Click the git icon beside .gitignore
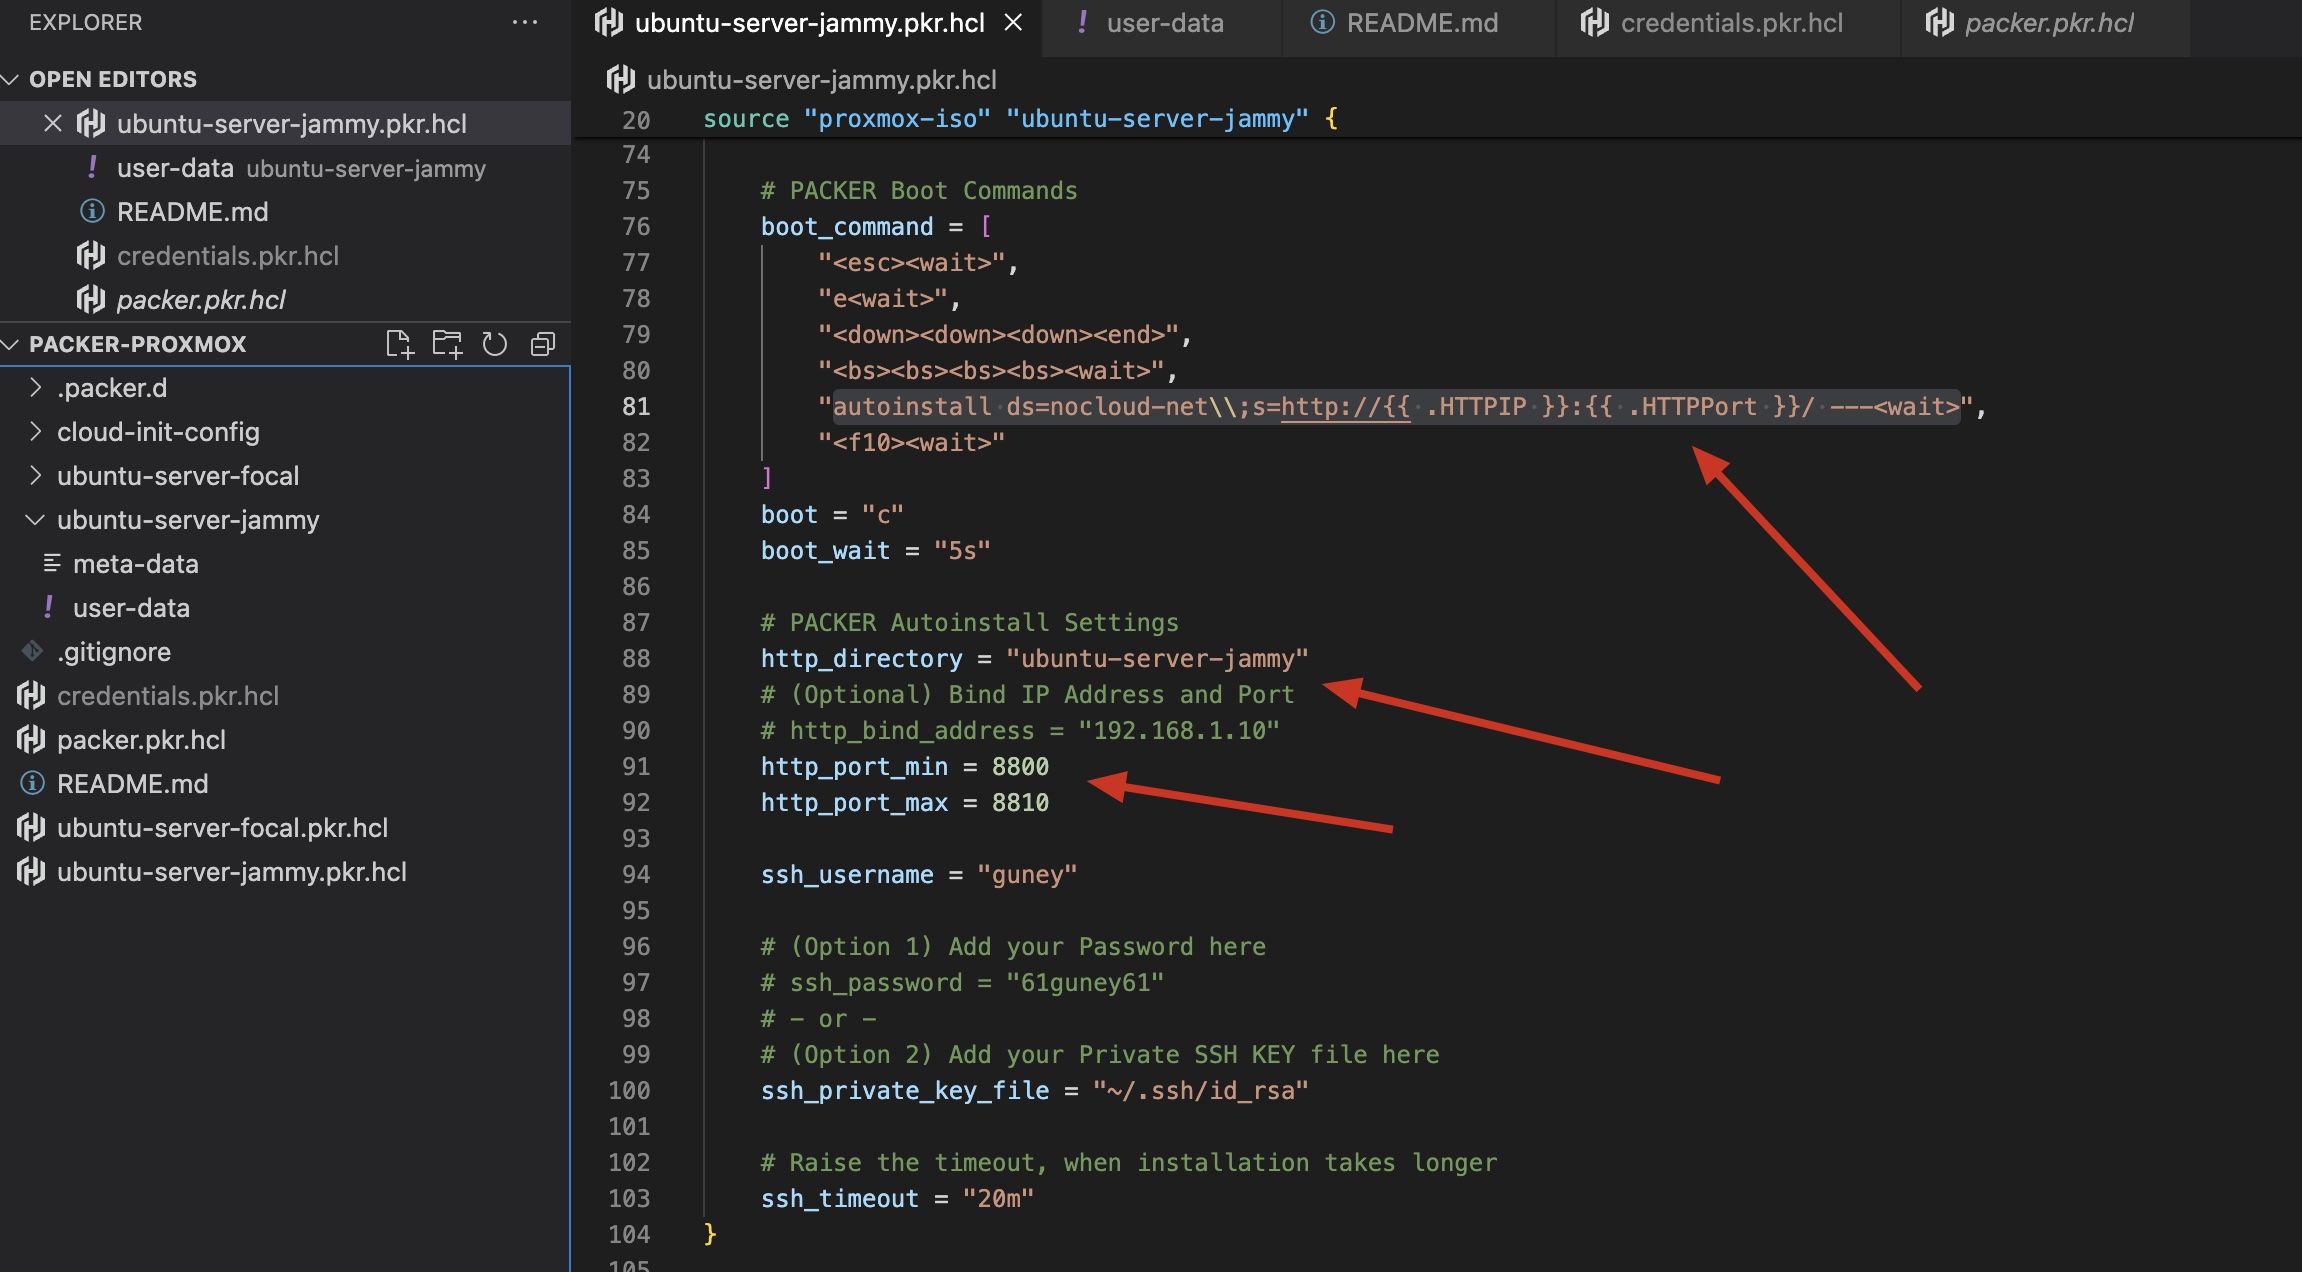The height and width of the screenshot is (1272, 2302). [33, 651]
